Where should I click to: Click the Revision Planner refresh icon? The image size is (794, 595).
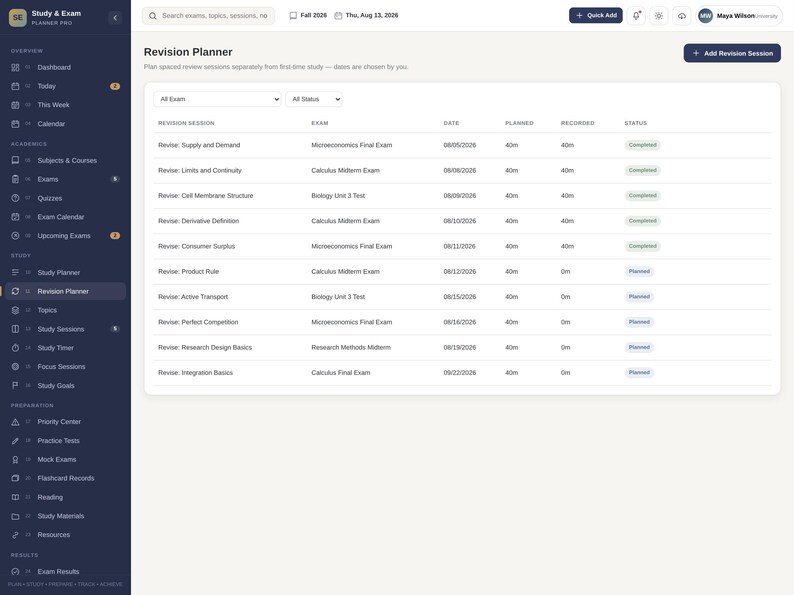pos(15,291)
